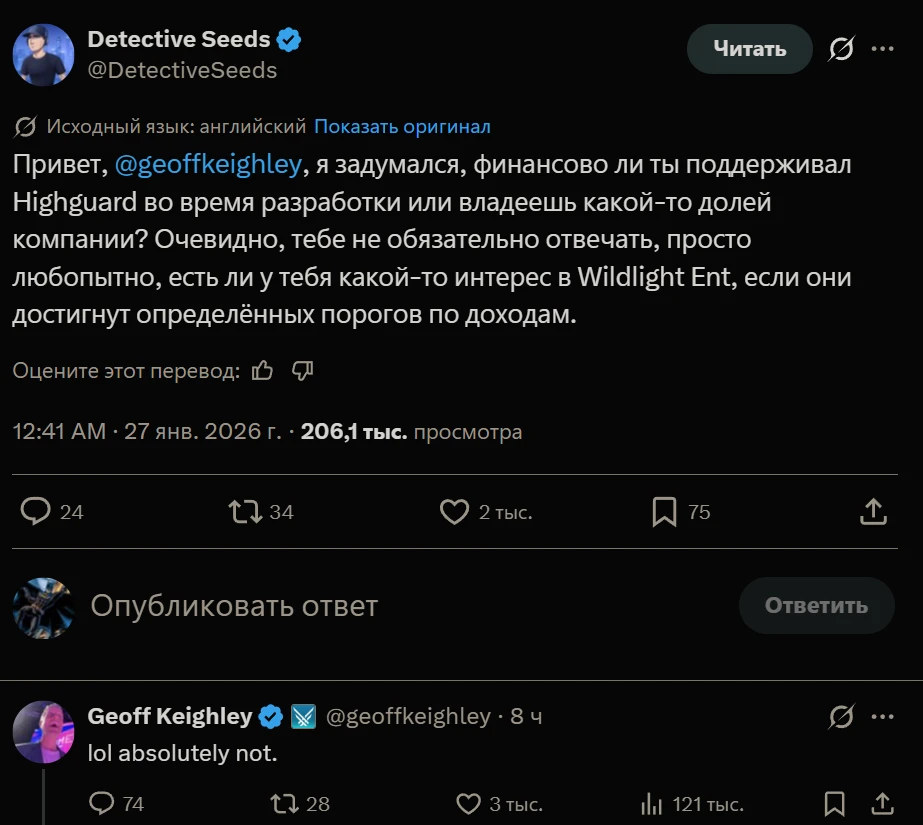Open the three-dot menu on Detective Seeds post
The image size is (923, 825).
coord(882,49)
